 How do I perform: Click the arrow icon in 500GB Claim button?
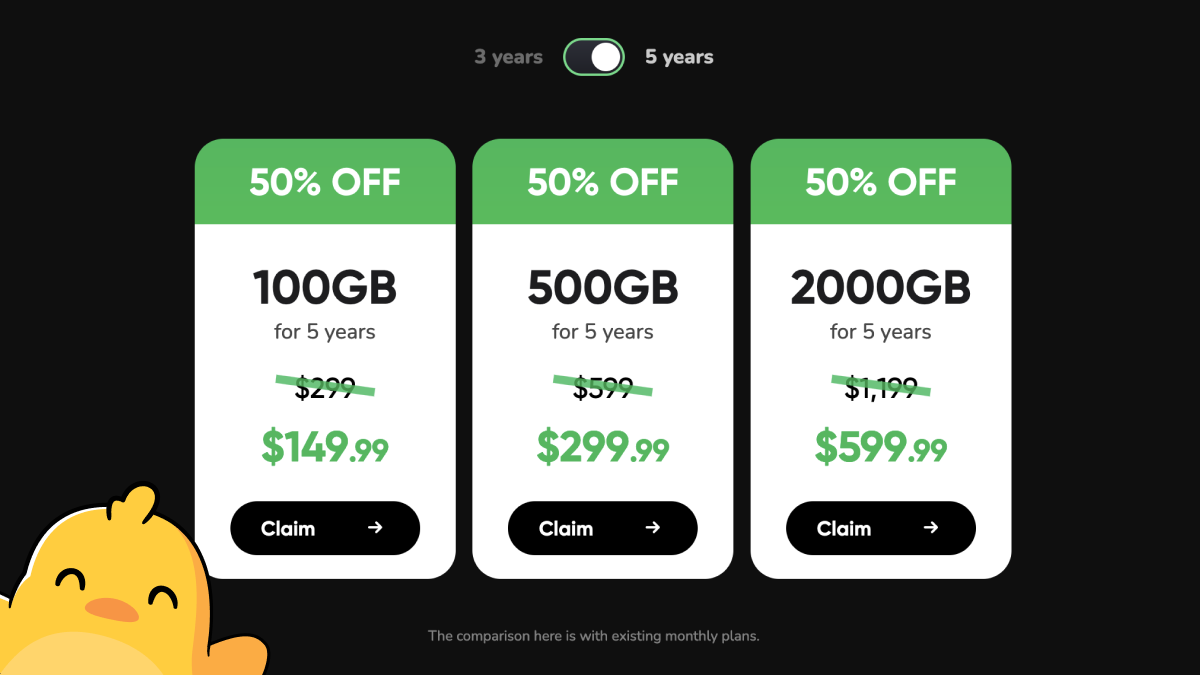[653, 528]
